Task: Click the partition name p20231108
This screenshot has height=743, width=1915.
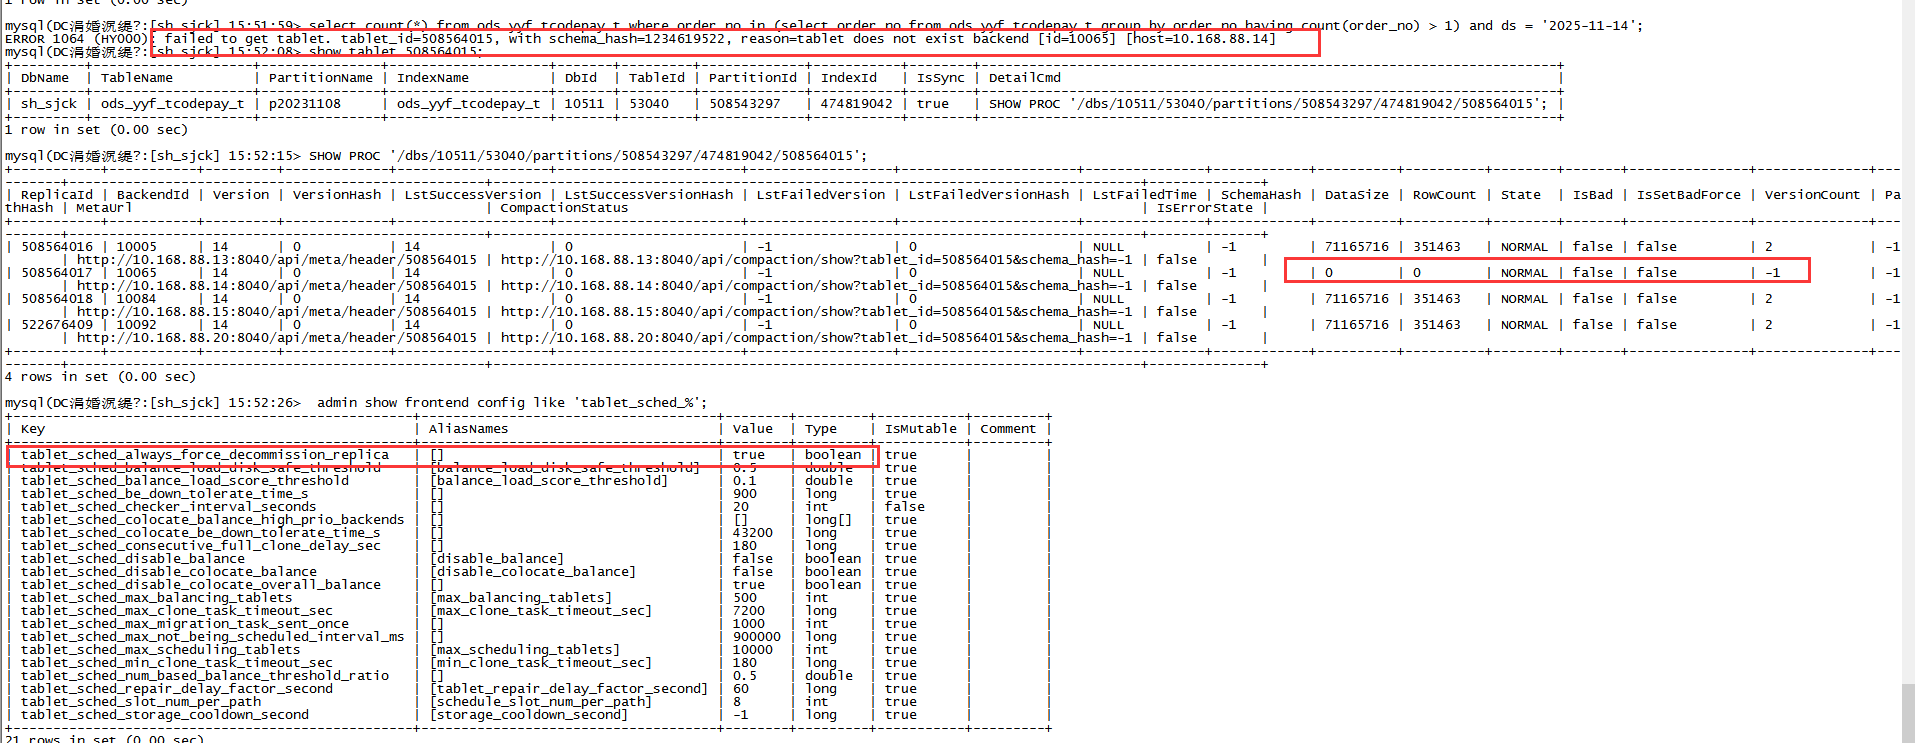Action: (304, 104)
